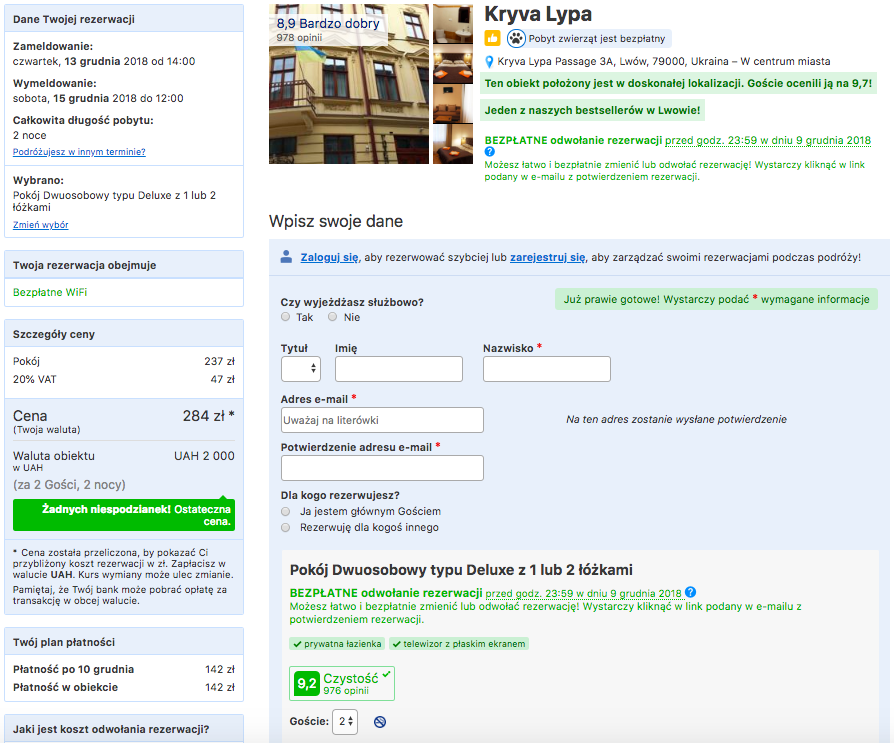The image size is (894, 743).
Task: Click the Zaloguj się link
Action: [x=330, y=257]
